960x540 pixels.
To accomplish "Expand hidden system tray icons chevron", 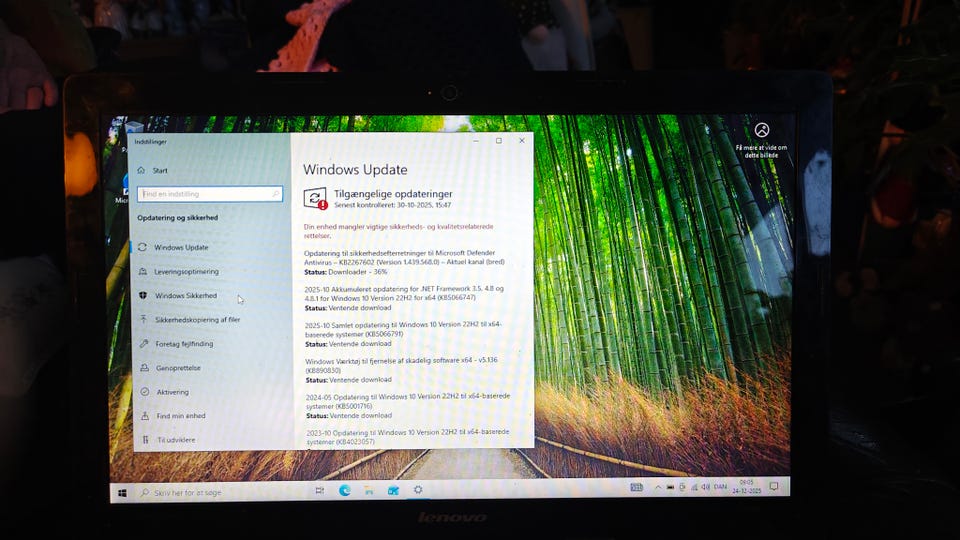I will (658, 488).
